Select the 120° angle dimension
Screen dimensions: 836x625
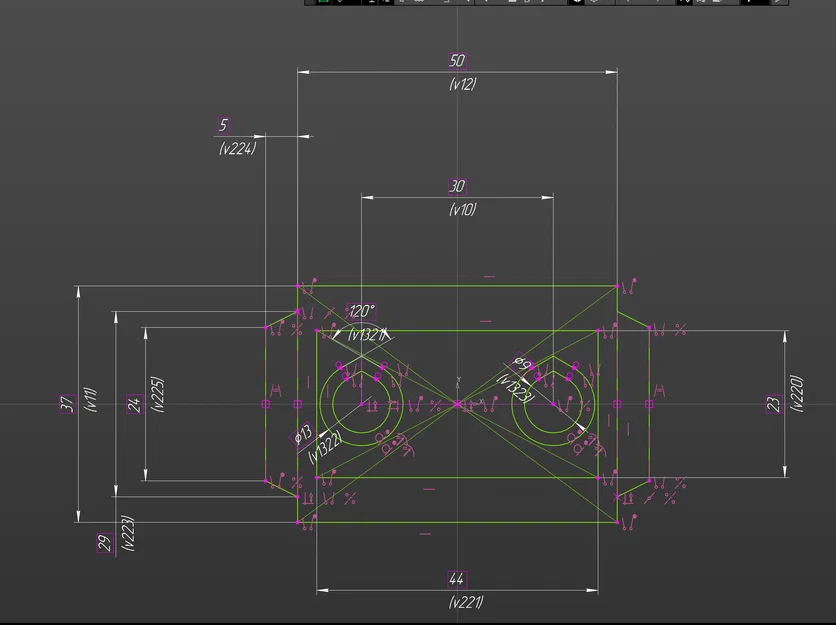pos(361,311)
